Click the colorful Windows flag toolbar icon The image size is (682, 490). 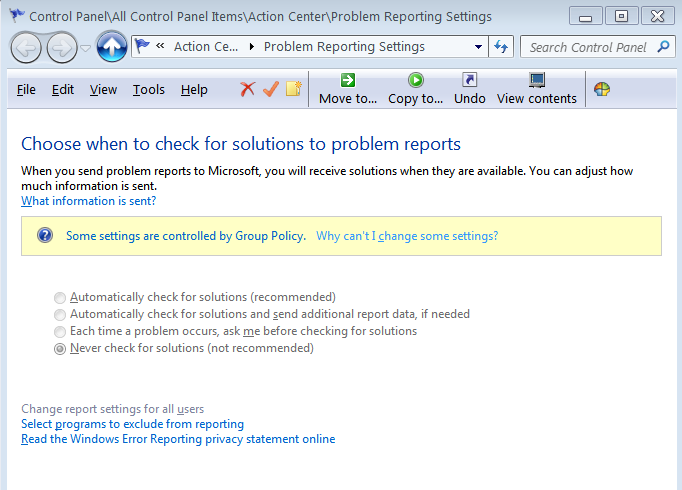pyautogui.click(x=602, y=89)
